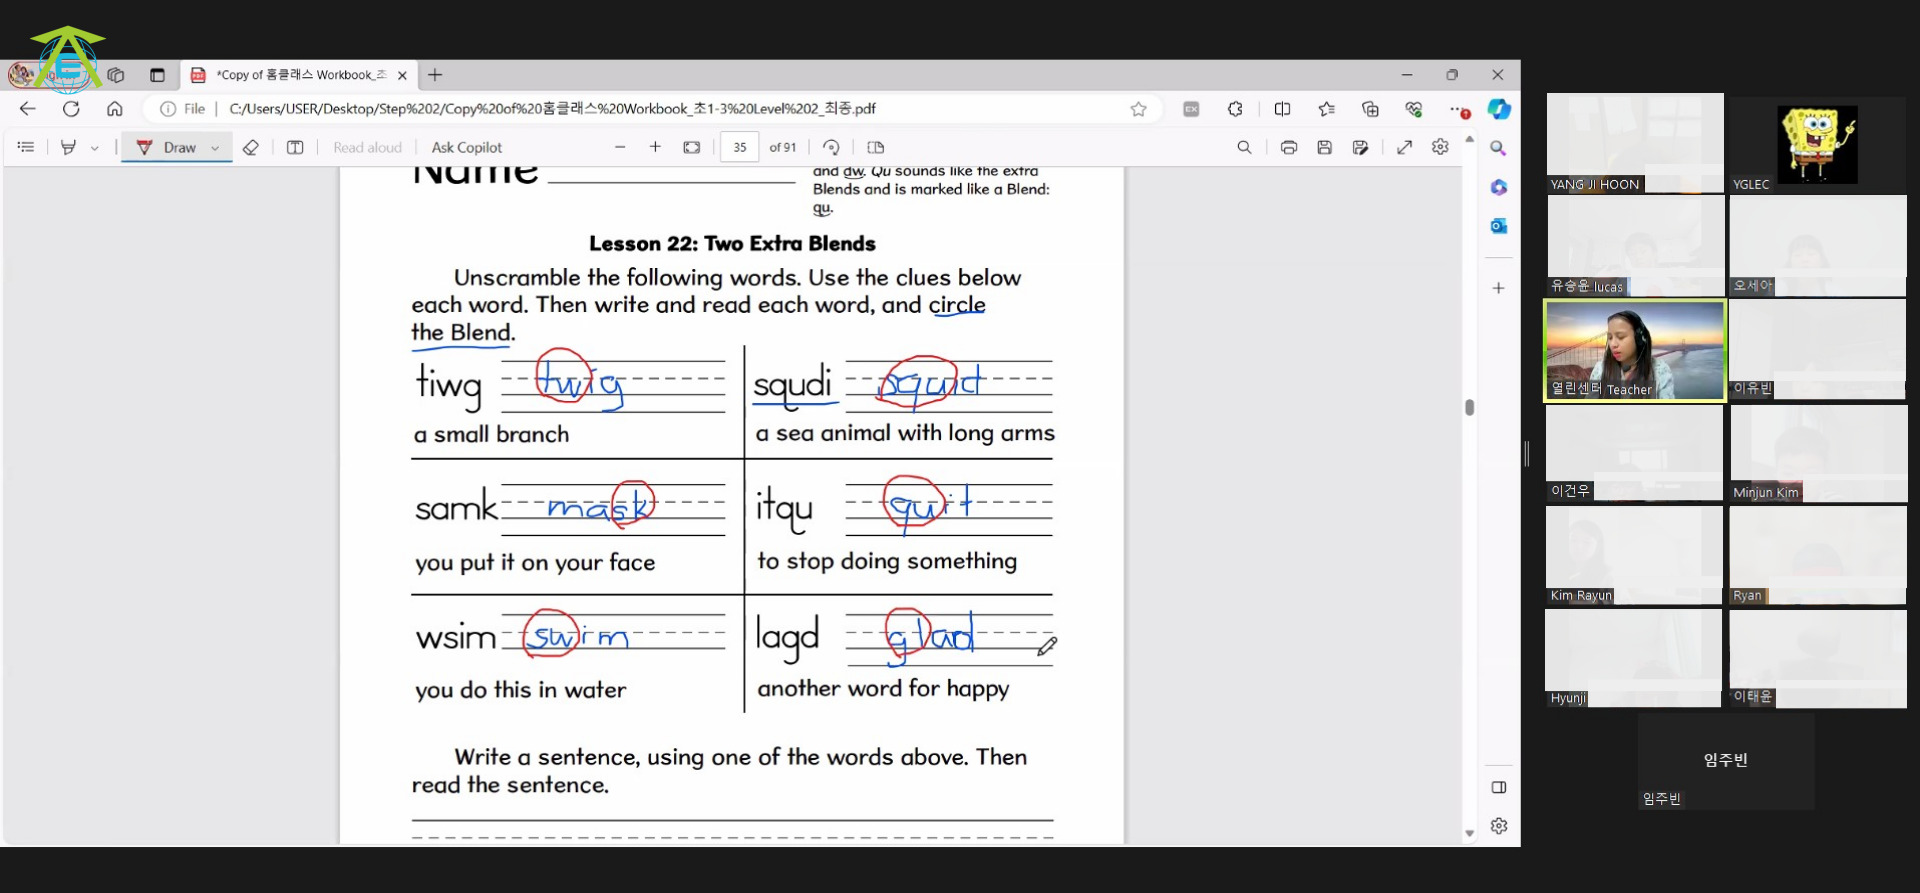
Task: Expand the Highlight color dropdown arrow
Action: click(x=94, y=148)
